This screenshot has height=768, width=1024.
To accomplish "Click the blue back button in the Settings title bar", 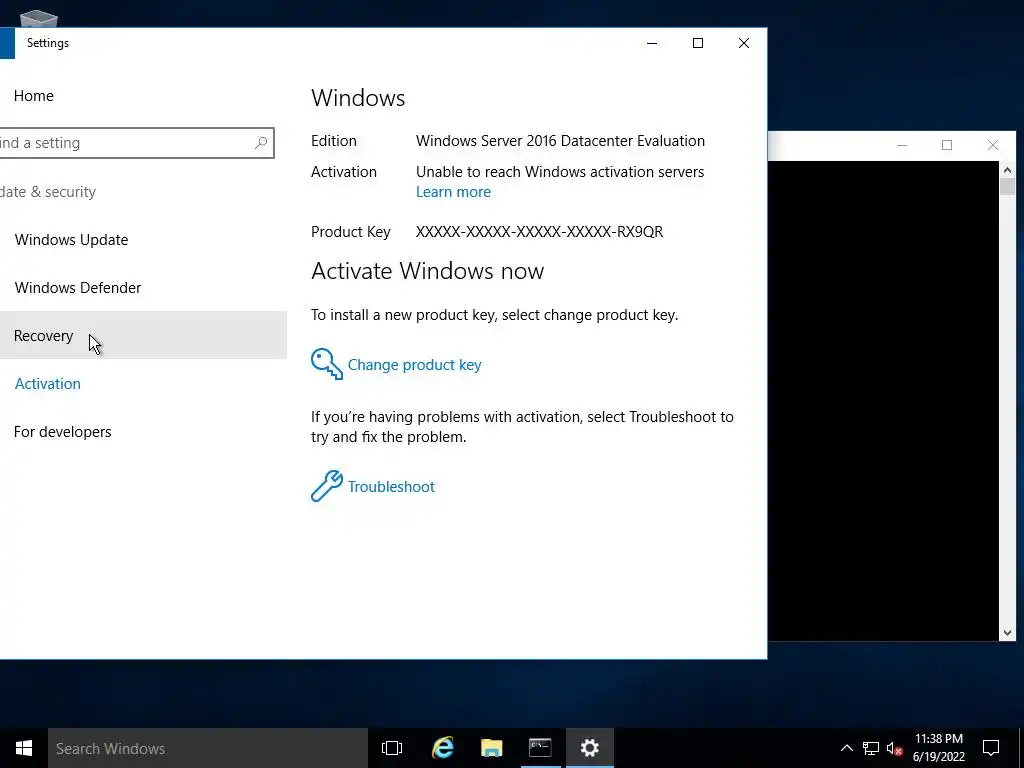I will [x=7, y=43].
